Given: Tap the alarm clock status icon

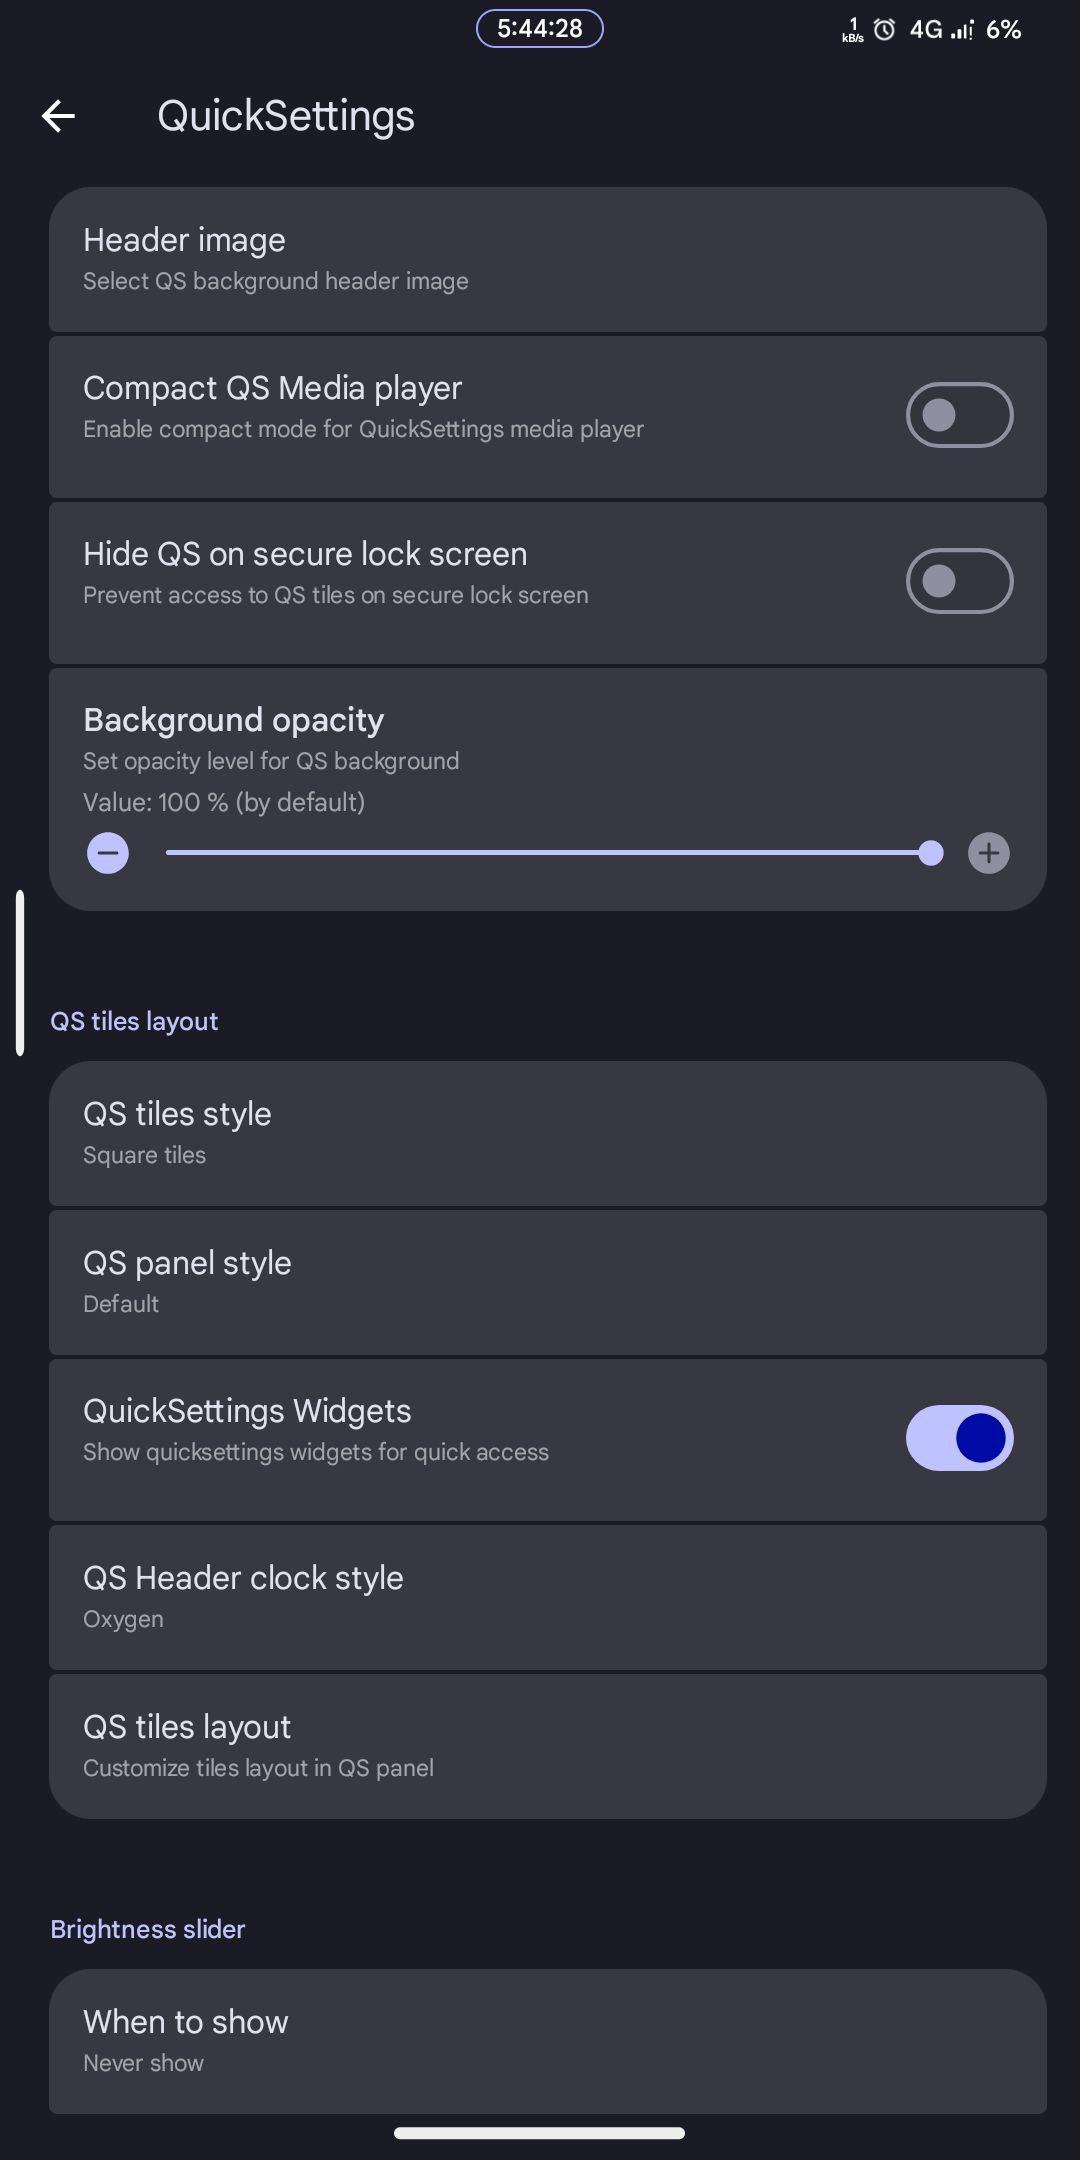Looking at the screenshot, I should point(884,30).
